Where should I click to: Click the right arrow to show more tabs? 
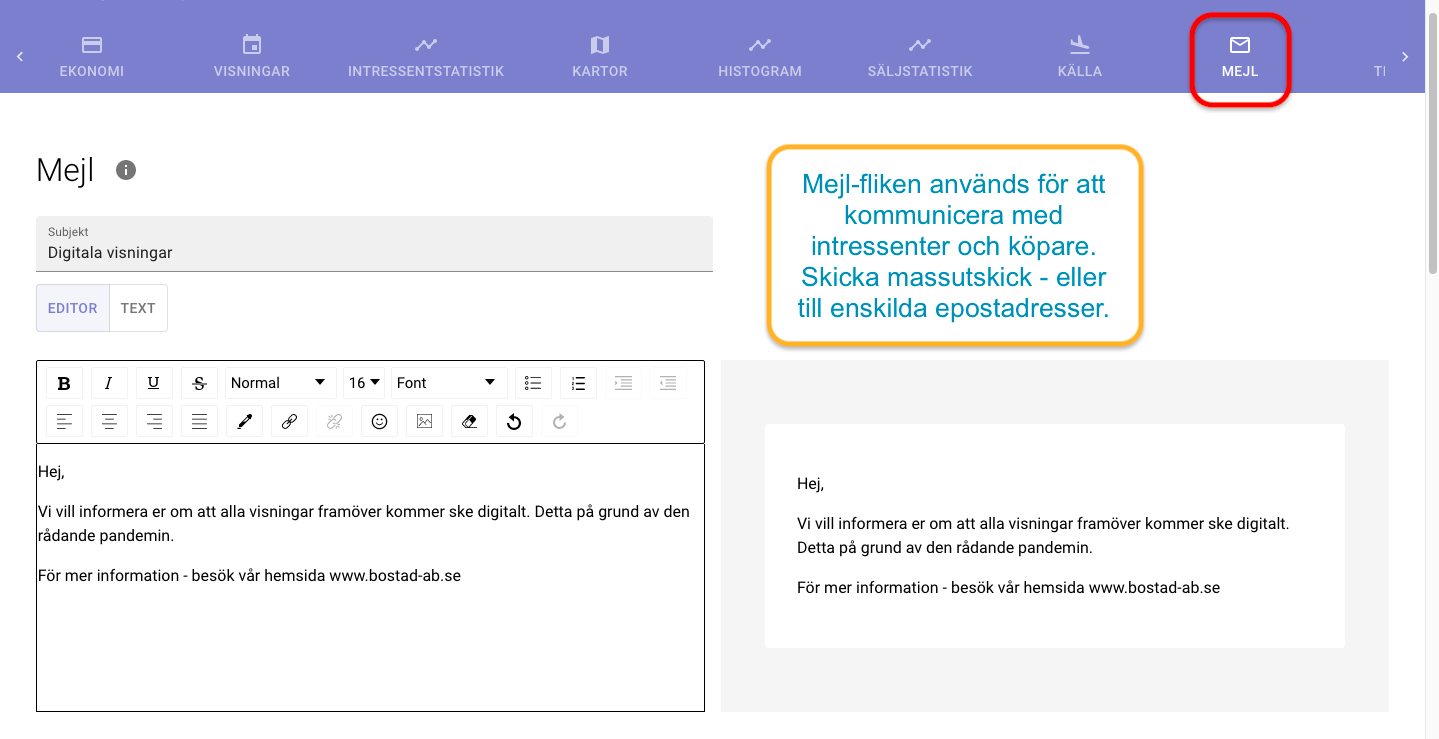click(1406, 57)
